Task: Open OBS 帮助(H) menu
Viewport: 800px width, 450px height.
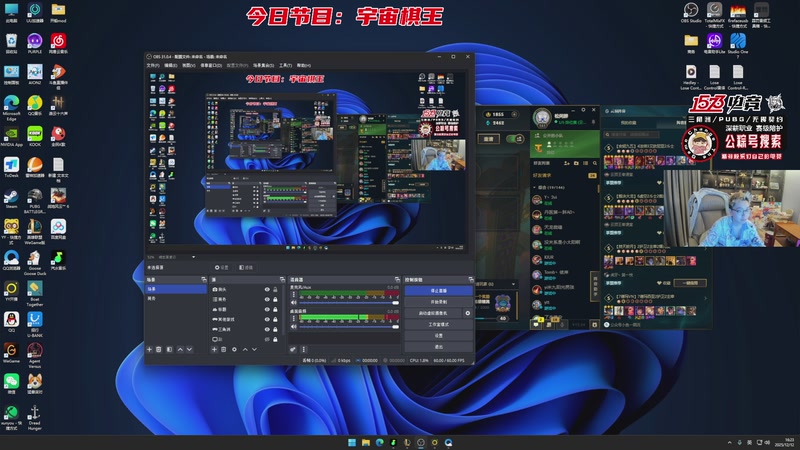Action: pyautogui.click(x=304, y=65)
